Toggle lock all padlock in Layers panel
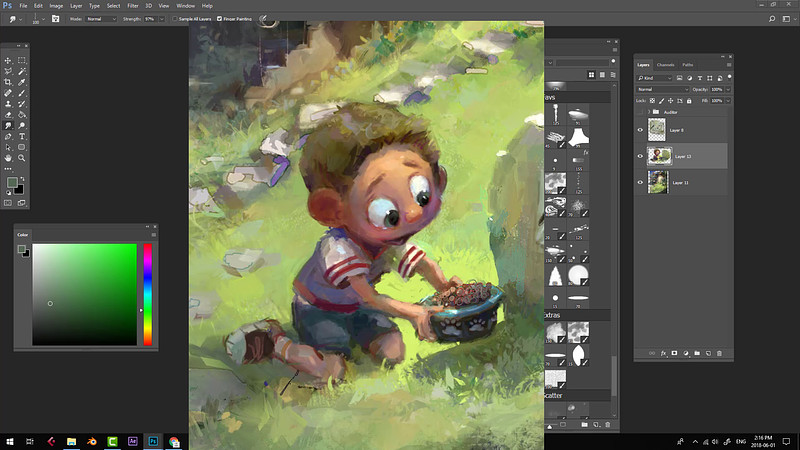Image resolution: width=800 pixels, height=450 pixels. coord(689,101)
